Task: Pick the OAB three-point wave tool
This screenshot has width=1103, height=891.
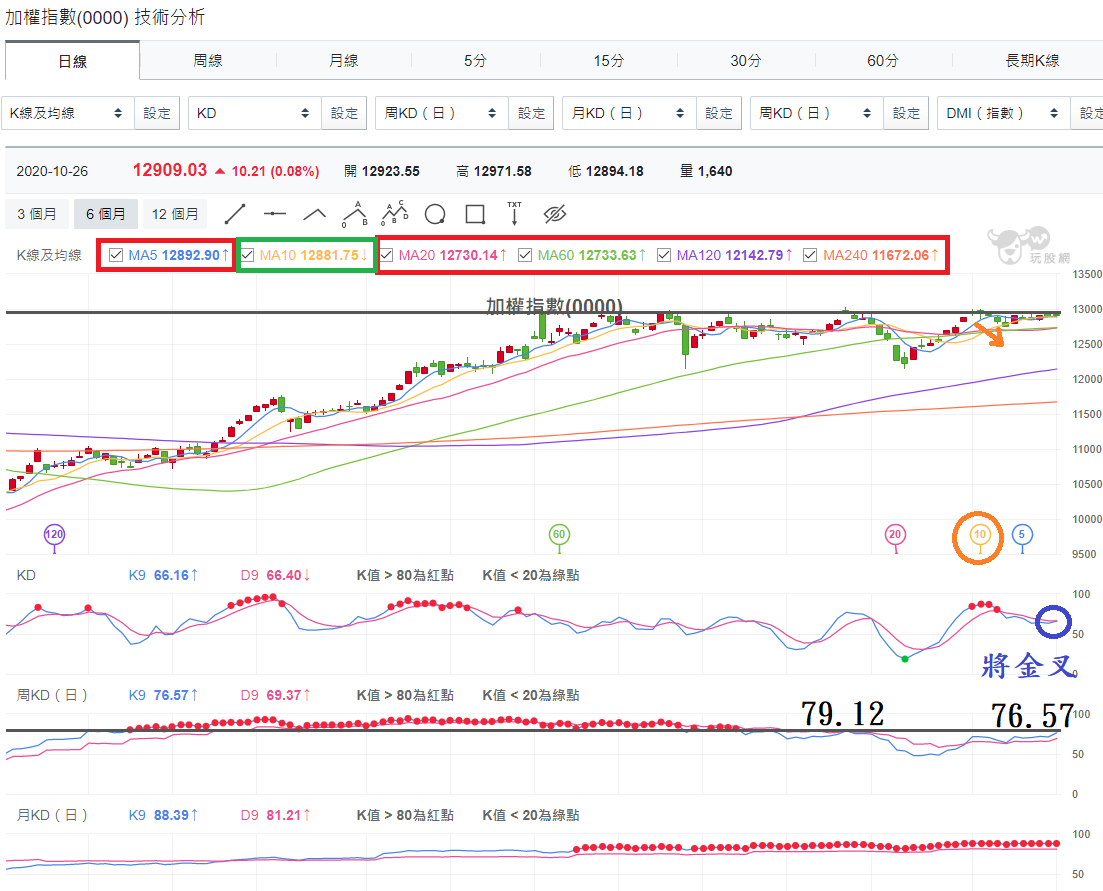Action: [355, 214]
